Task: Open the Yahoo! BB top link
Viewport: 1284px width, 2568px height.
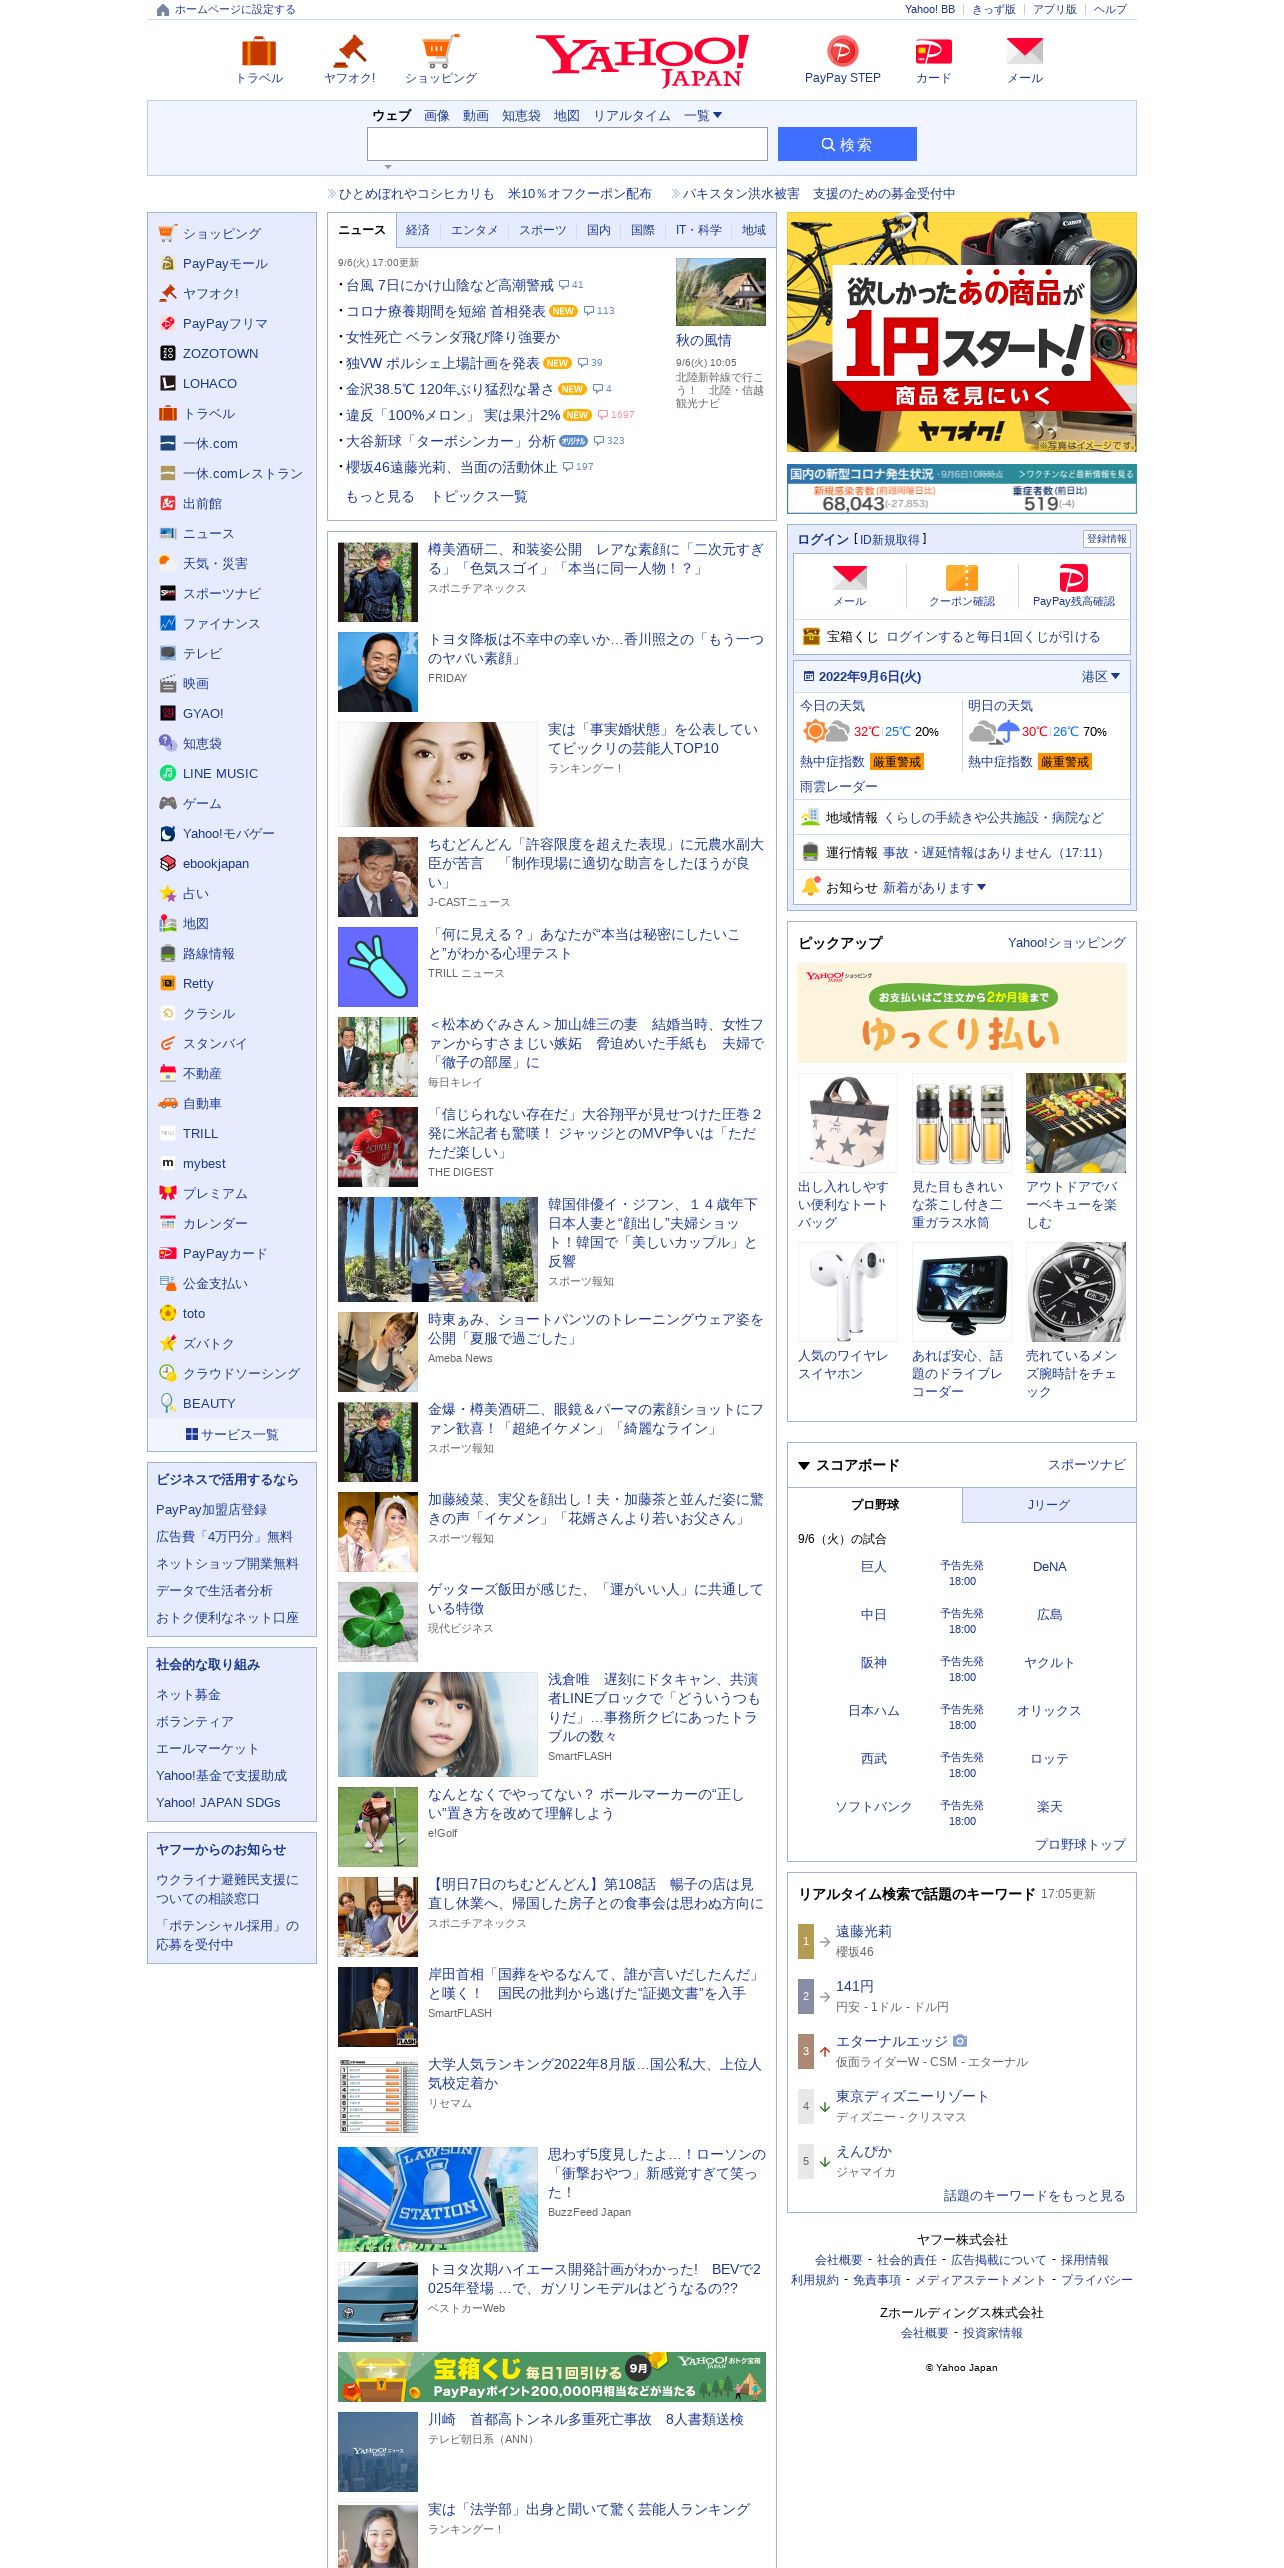Action: [930, 9]
